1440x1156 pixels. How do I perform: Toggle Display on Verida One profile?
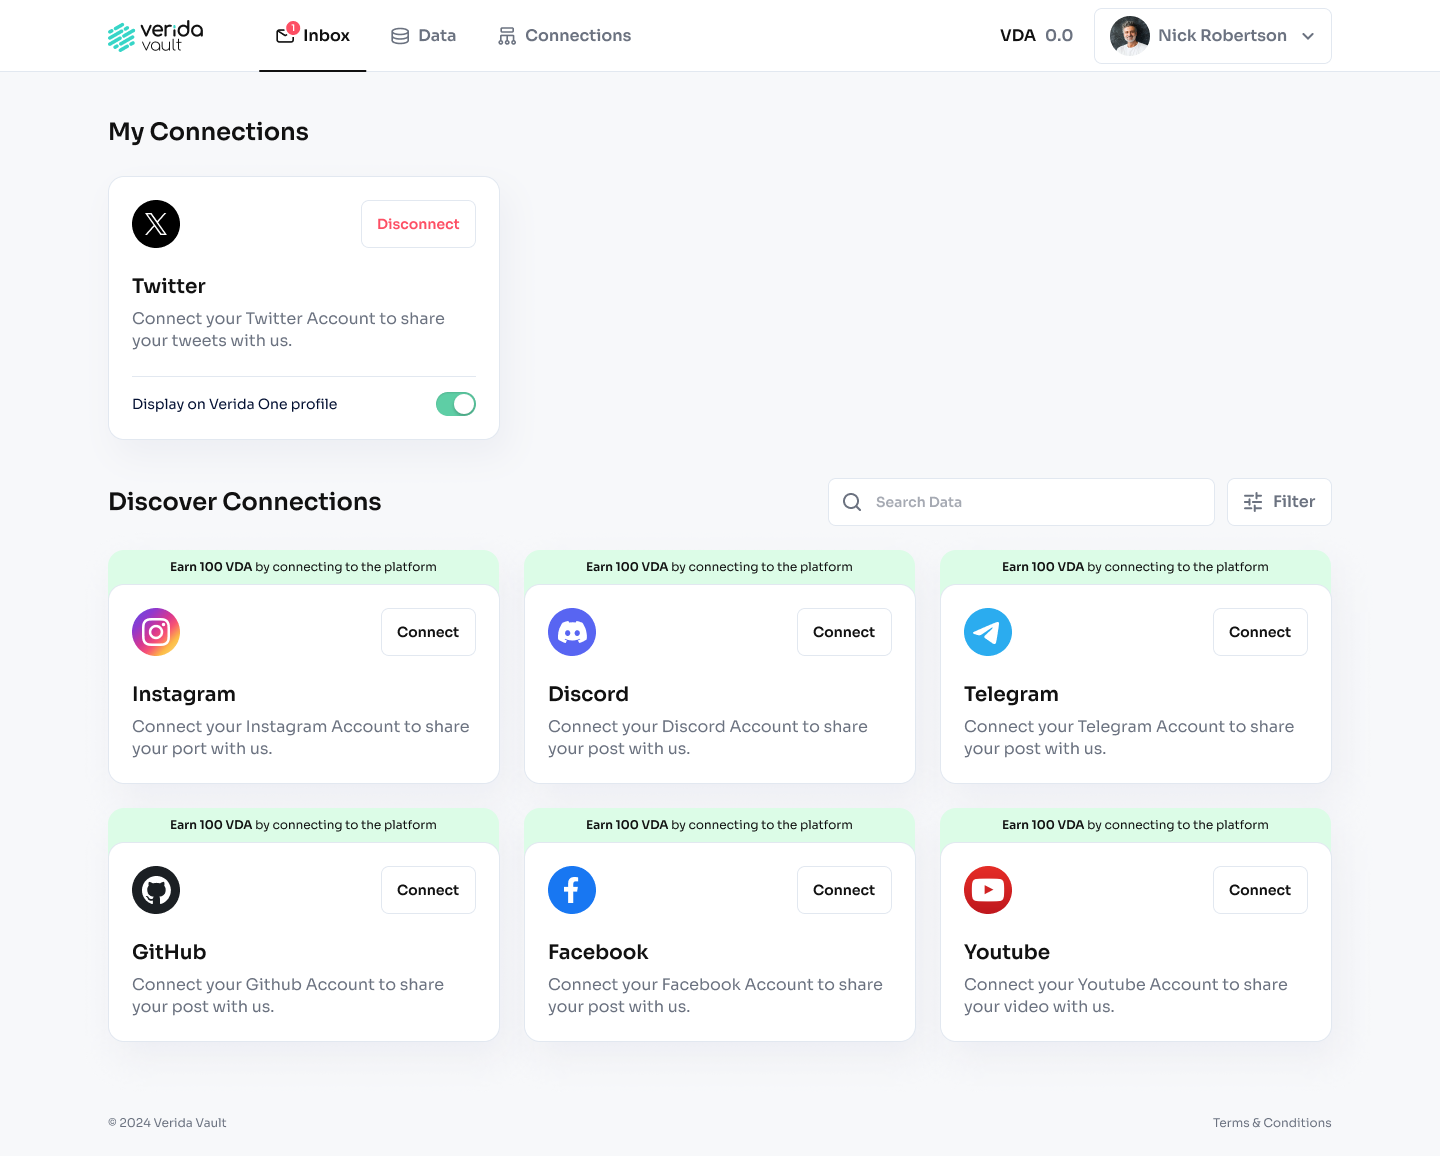(x=456, y=404)
